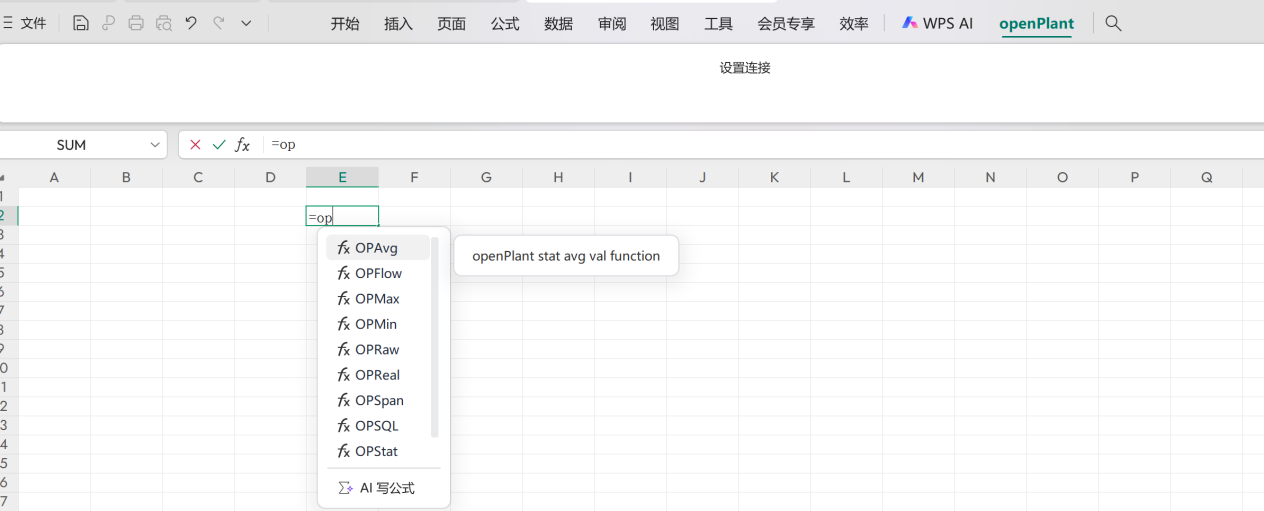1264x511 pixels.
Task: Switch to the 插入 tab
Action: [398, 23]
